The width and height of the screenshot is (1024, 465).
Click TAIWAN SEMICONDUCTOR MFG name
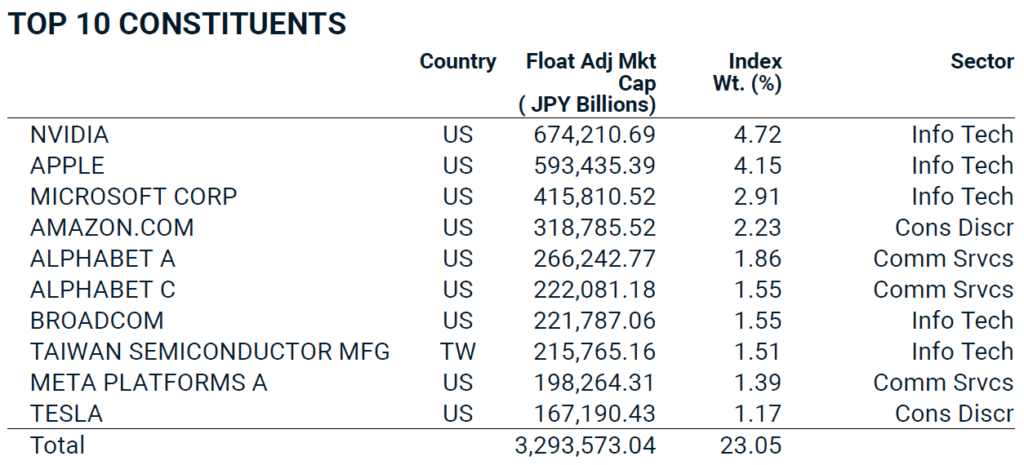tap(210, 352)
